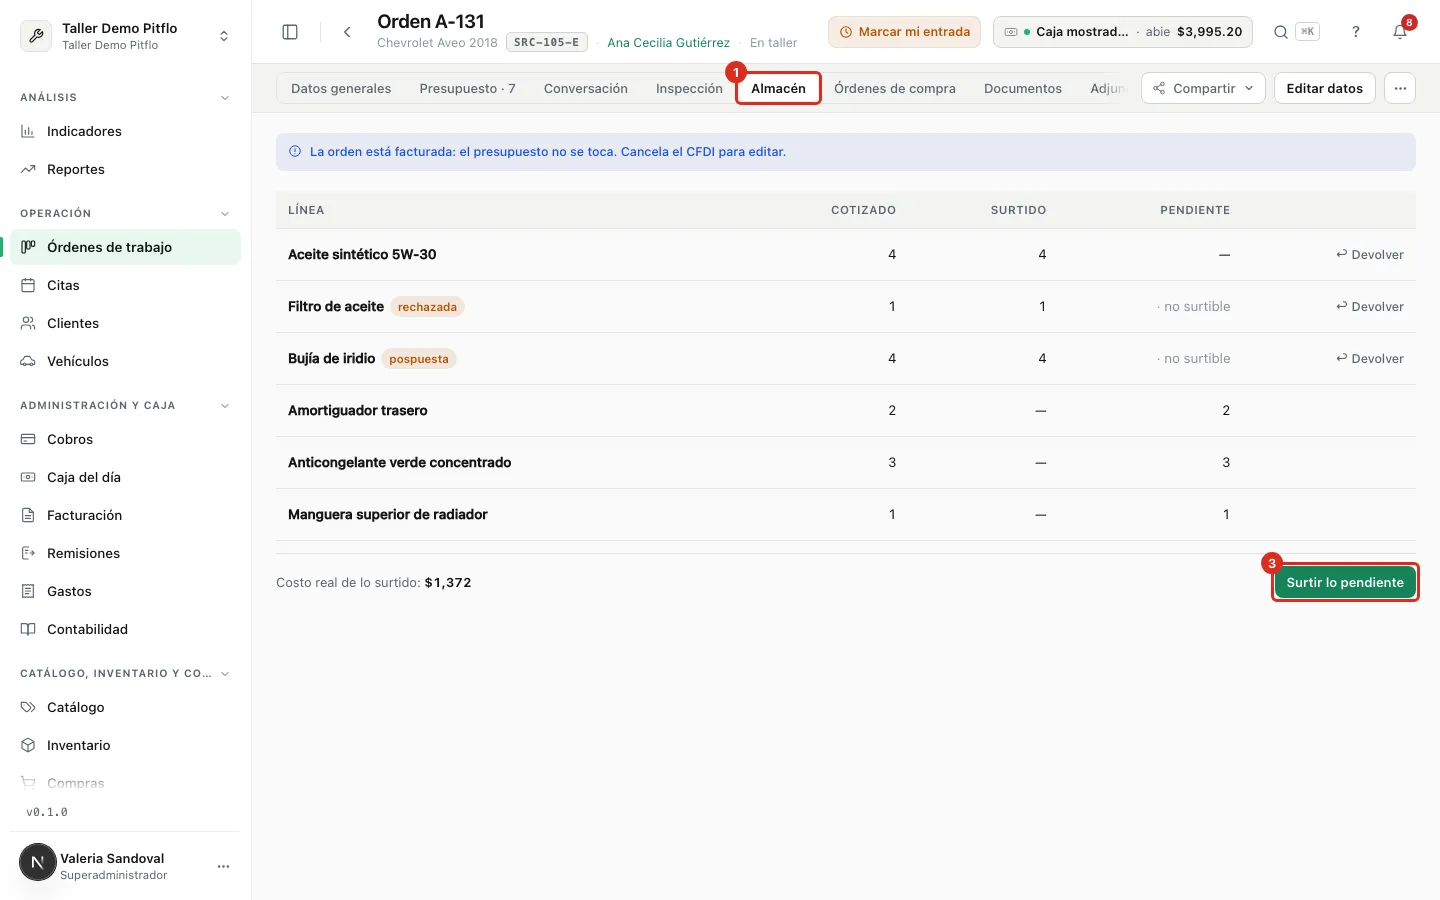Open user menu dots next to Valeria Sandoval

(223, 866)
